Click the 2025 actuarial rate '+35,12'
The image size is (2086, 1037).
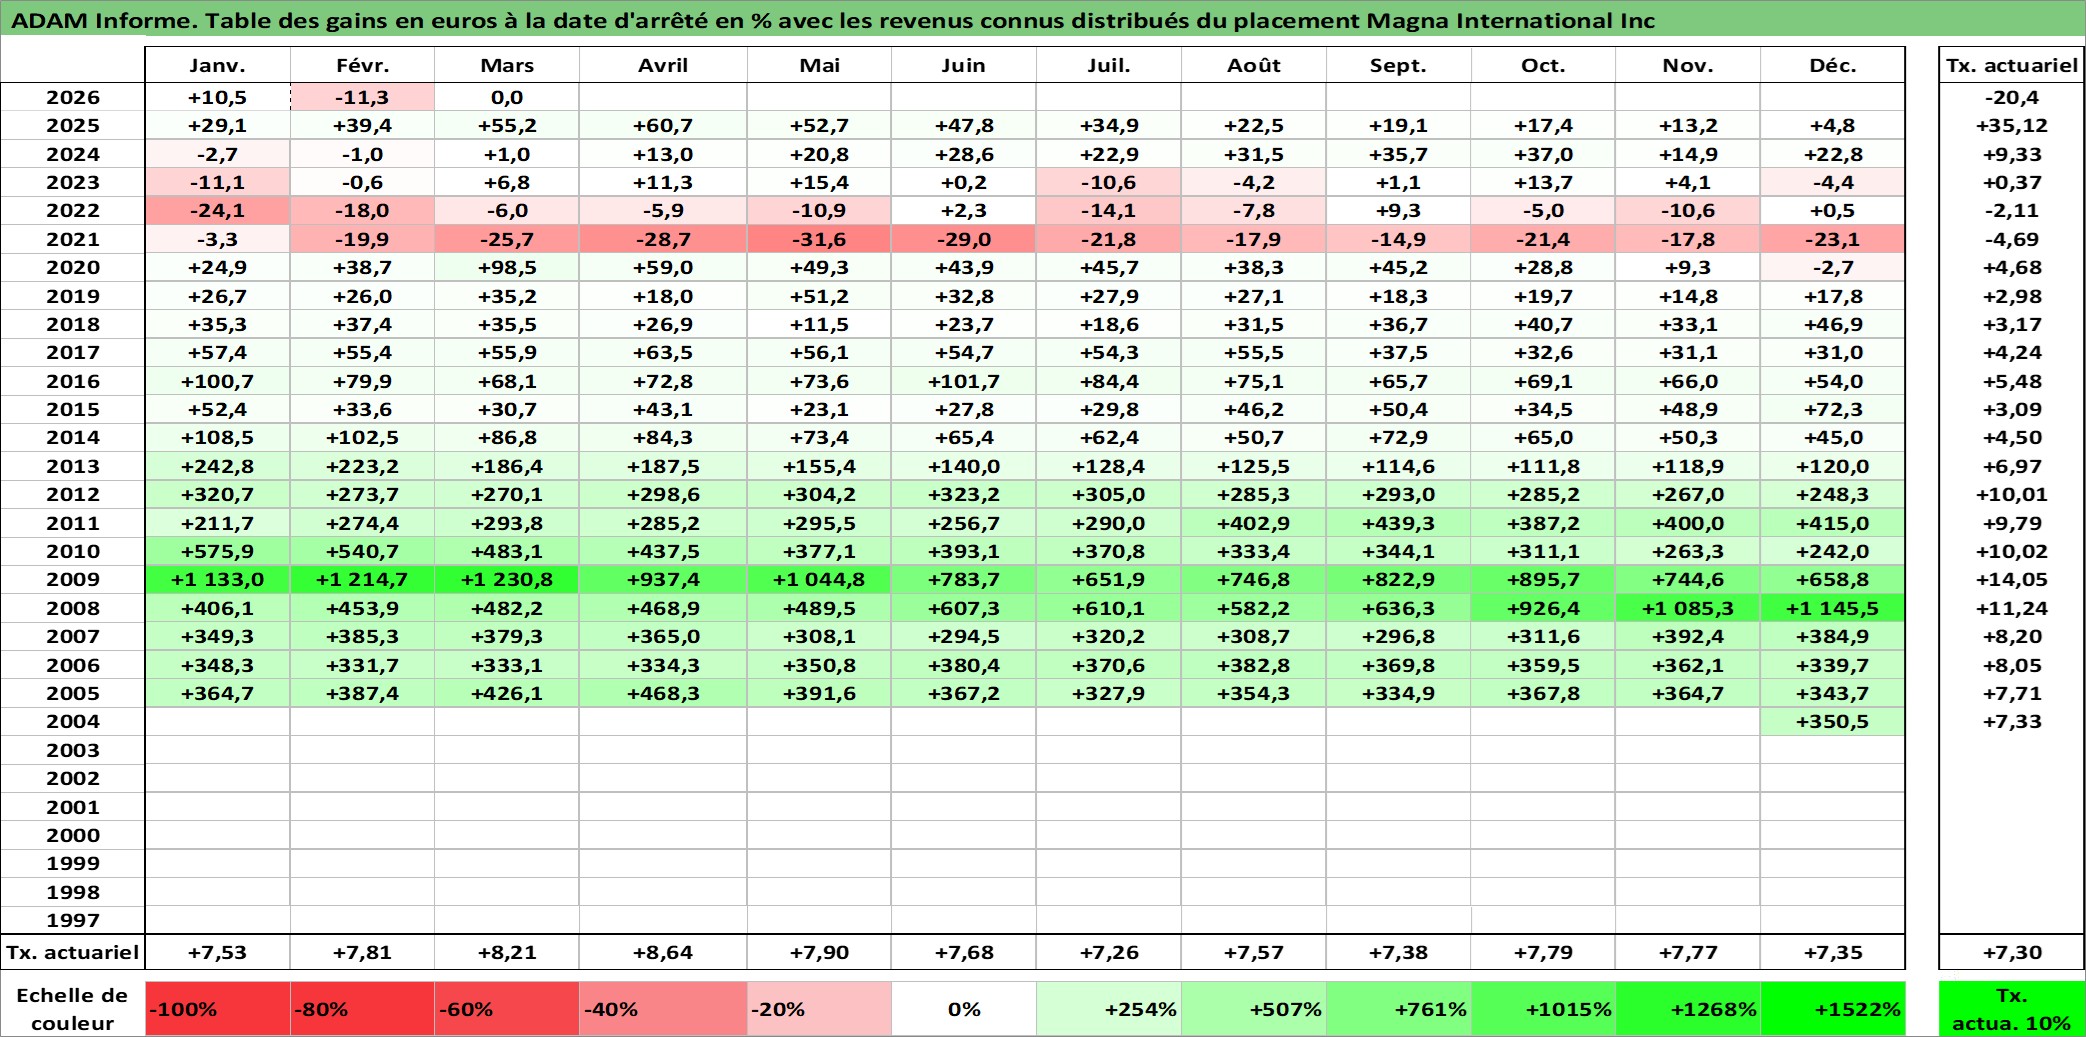coord(2012,125)
